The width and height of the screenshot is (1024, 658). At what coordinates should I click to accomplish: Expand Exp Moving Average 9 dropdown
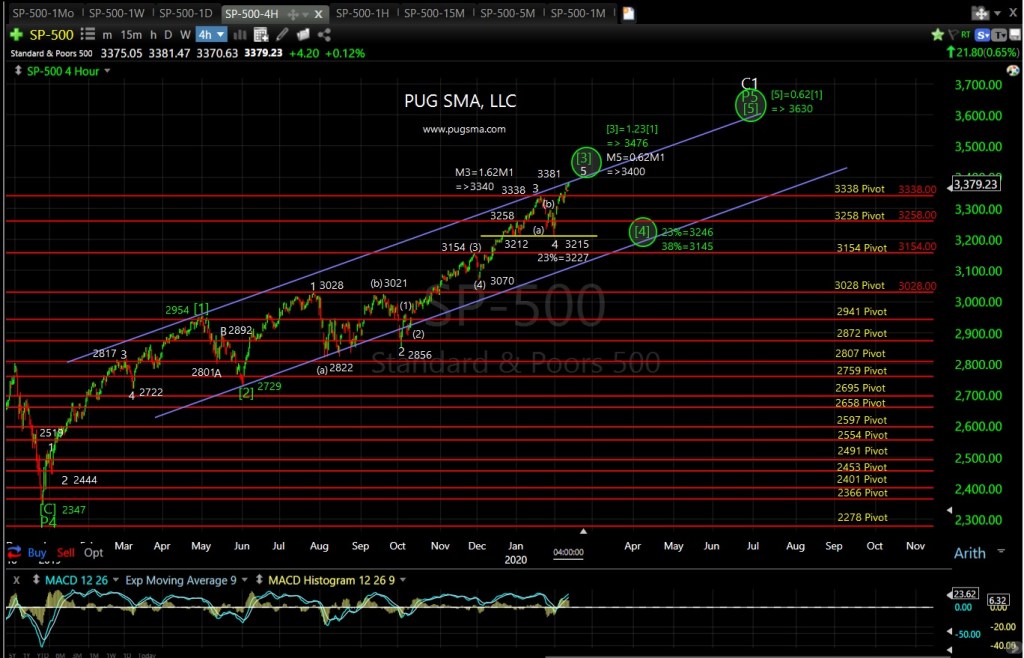click(244, 580)
